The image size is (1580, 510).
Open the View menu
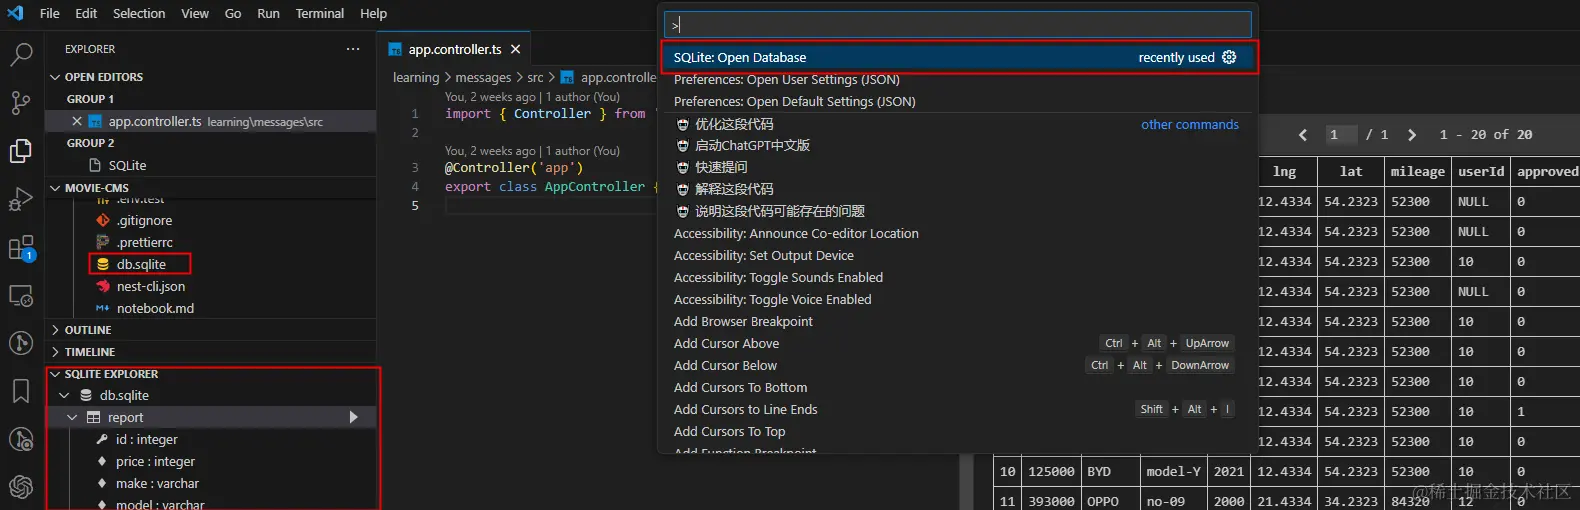pyautogui.click(x=195, y=13)
